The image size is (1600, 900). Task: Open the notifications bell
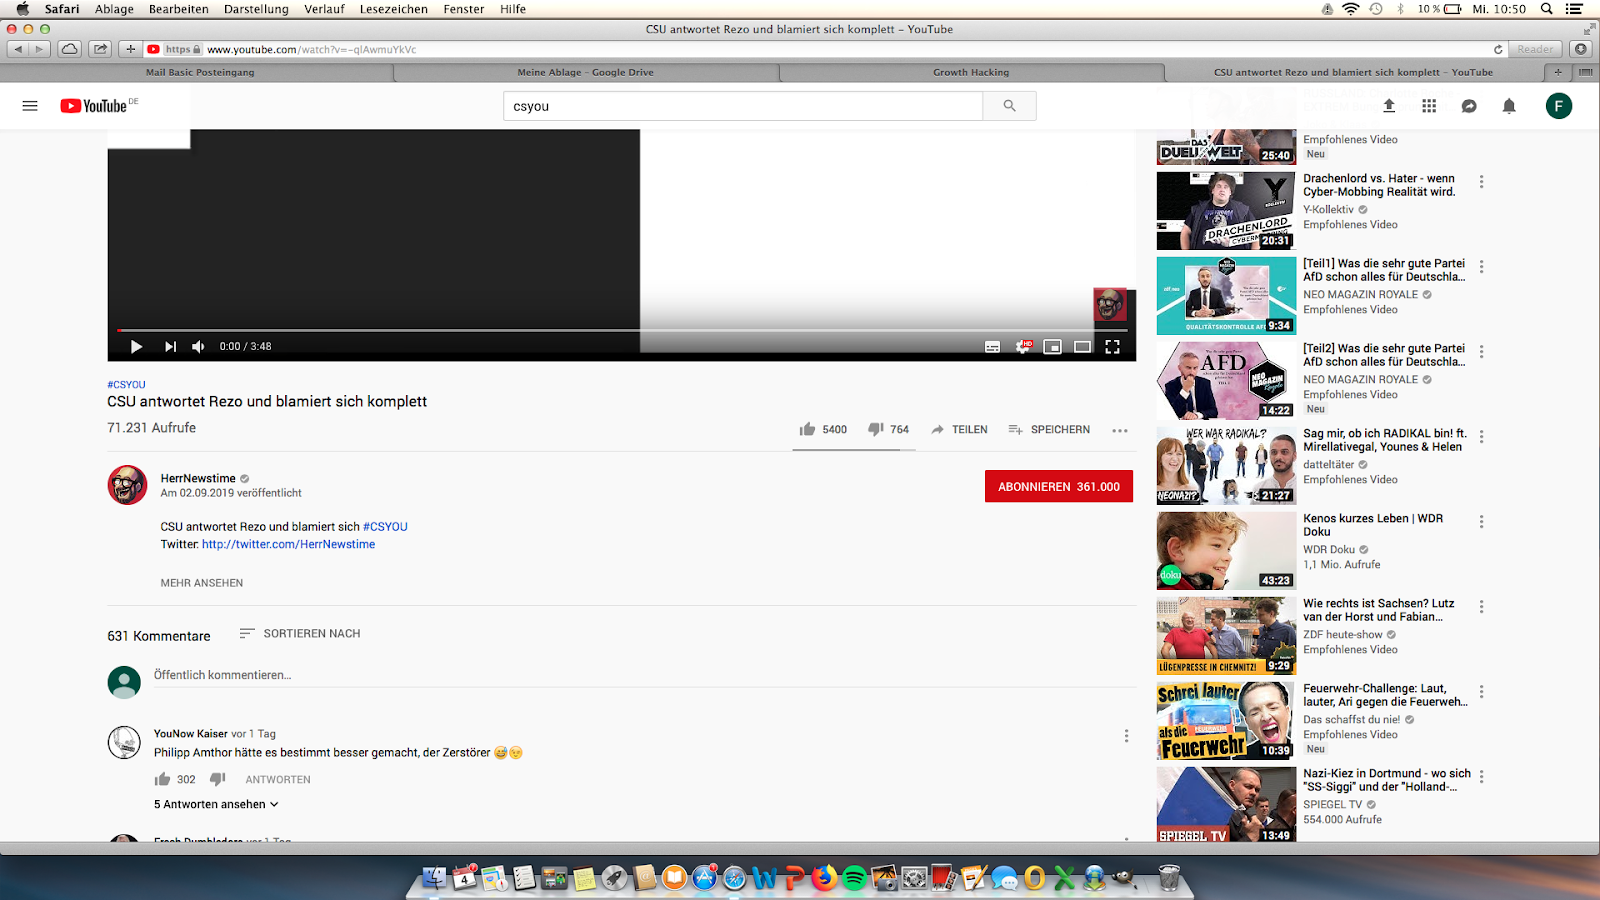[x=1509, y=106]
